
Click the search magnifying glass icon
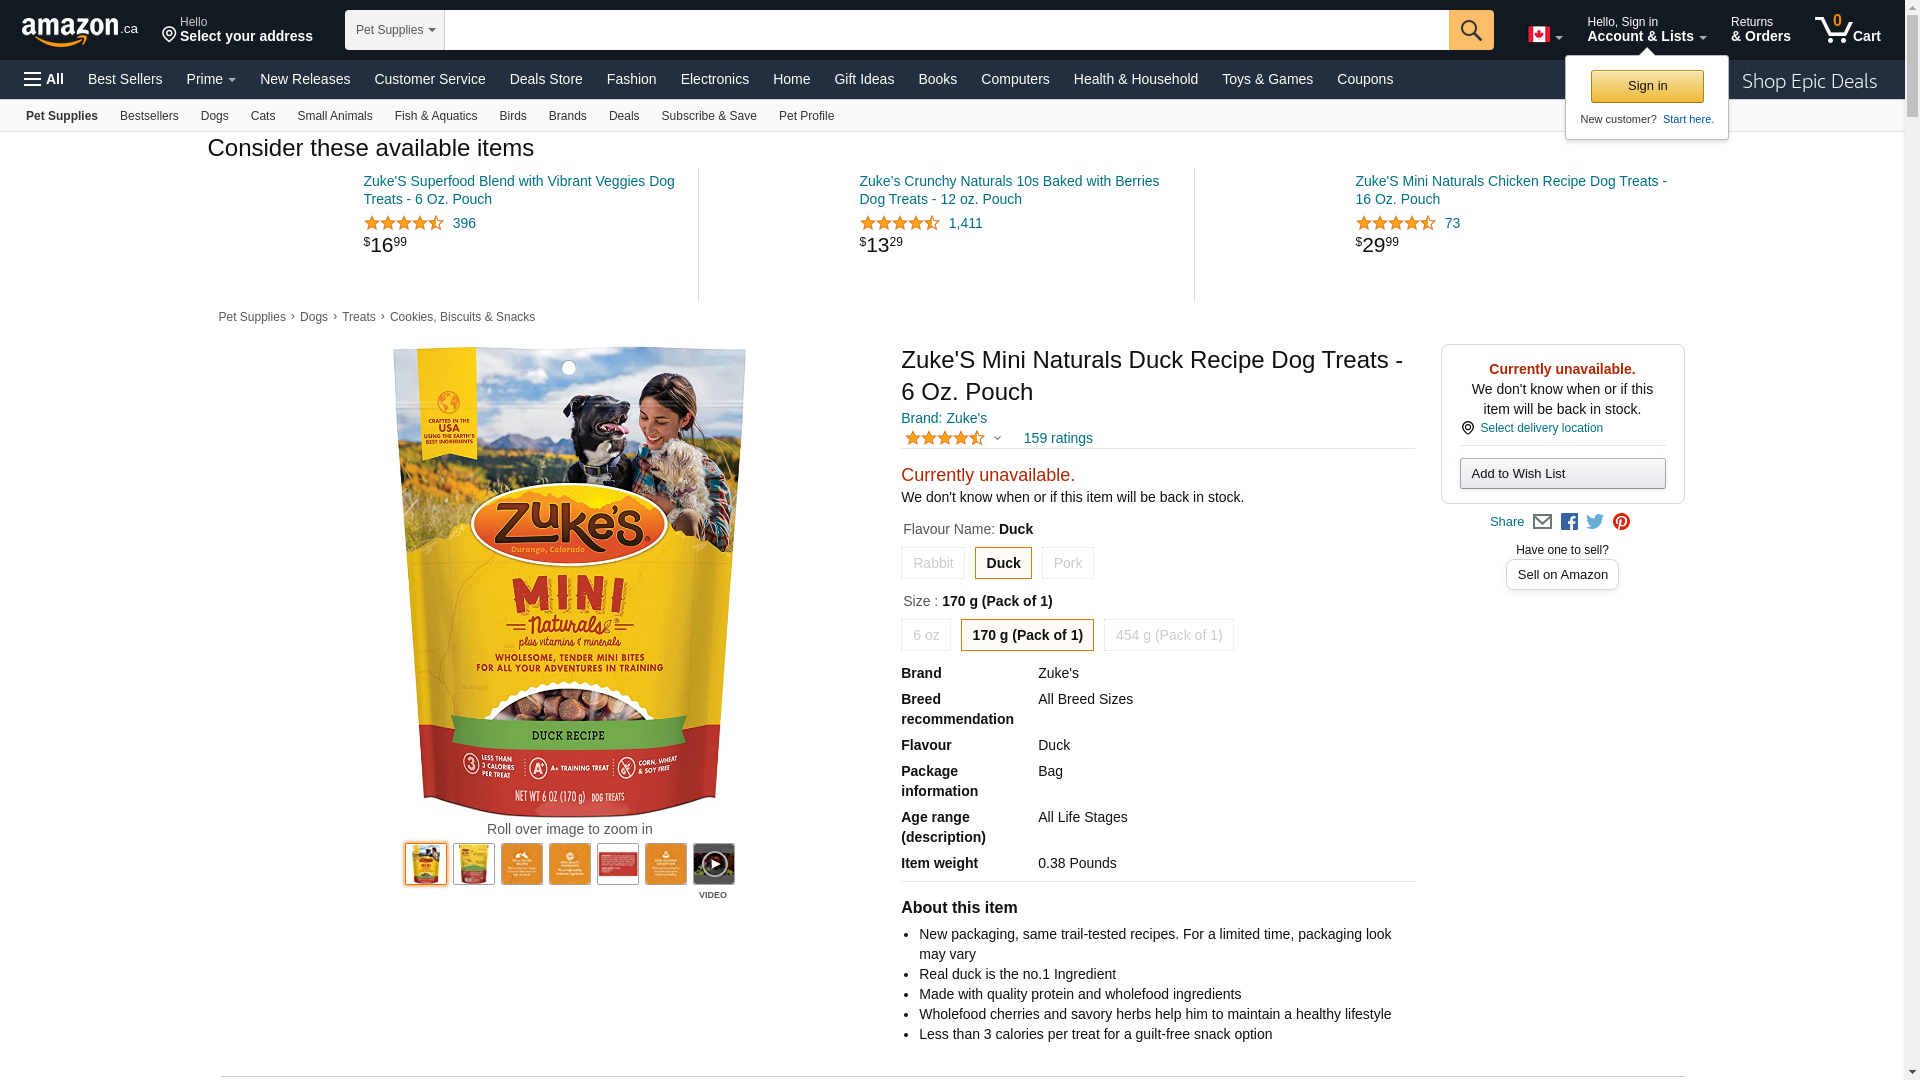pos(1470,30)
